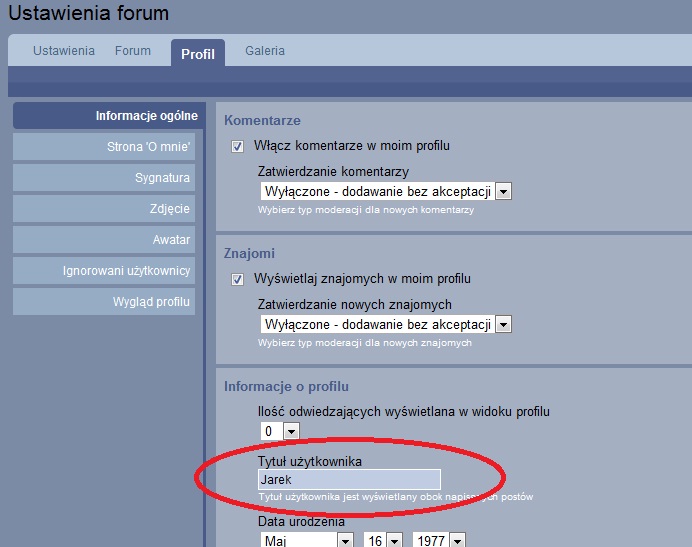Uncheck 'Wyświetlaj znajomych w moim profilu'
The width and height of the screenshot is (692, 547).
[x=238, y=279]
